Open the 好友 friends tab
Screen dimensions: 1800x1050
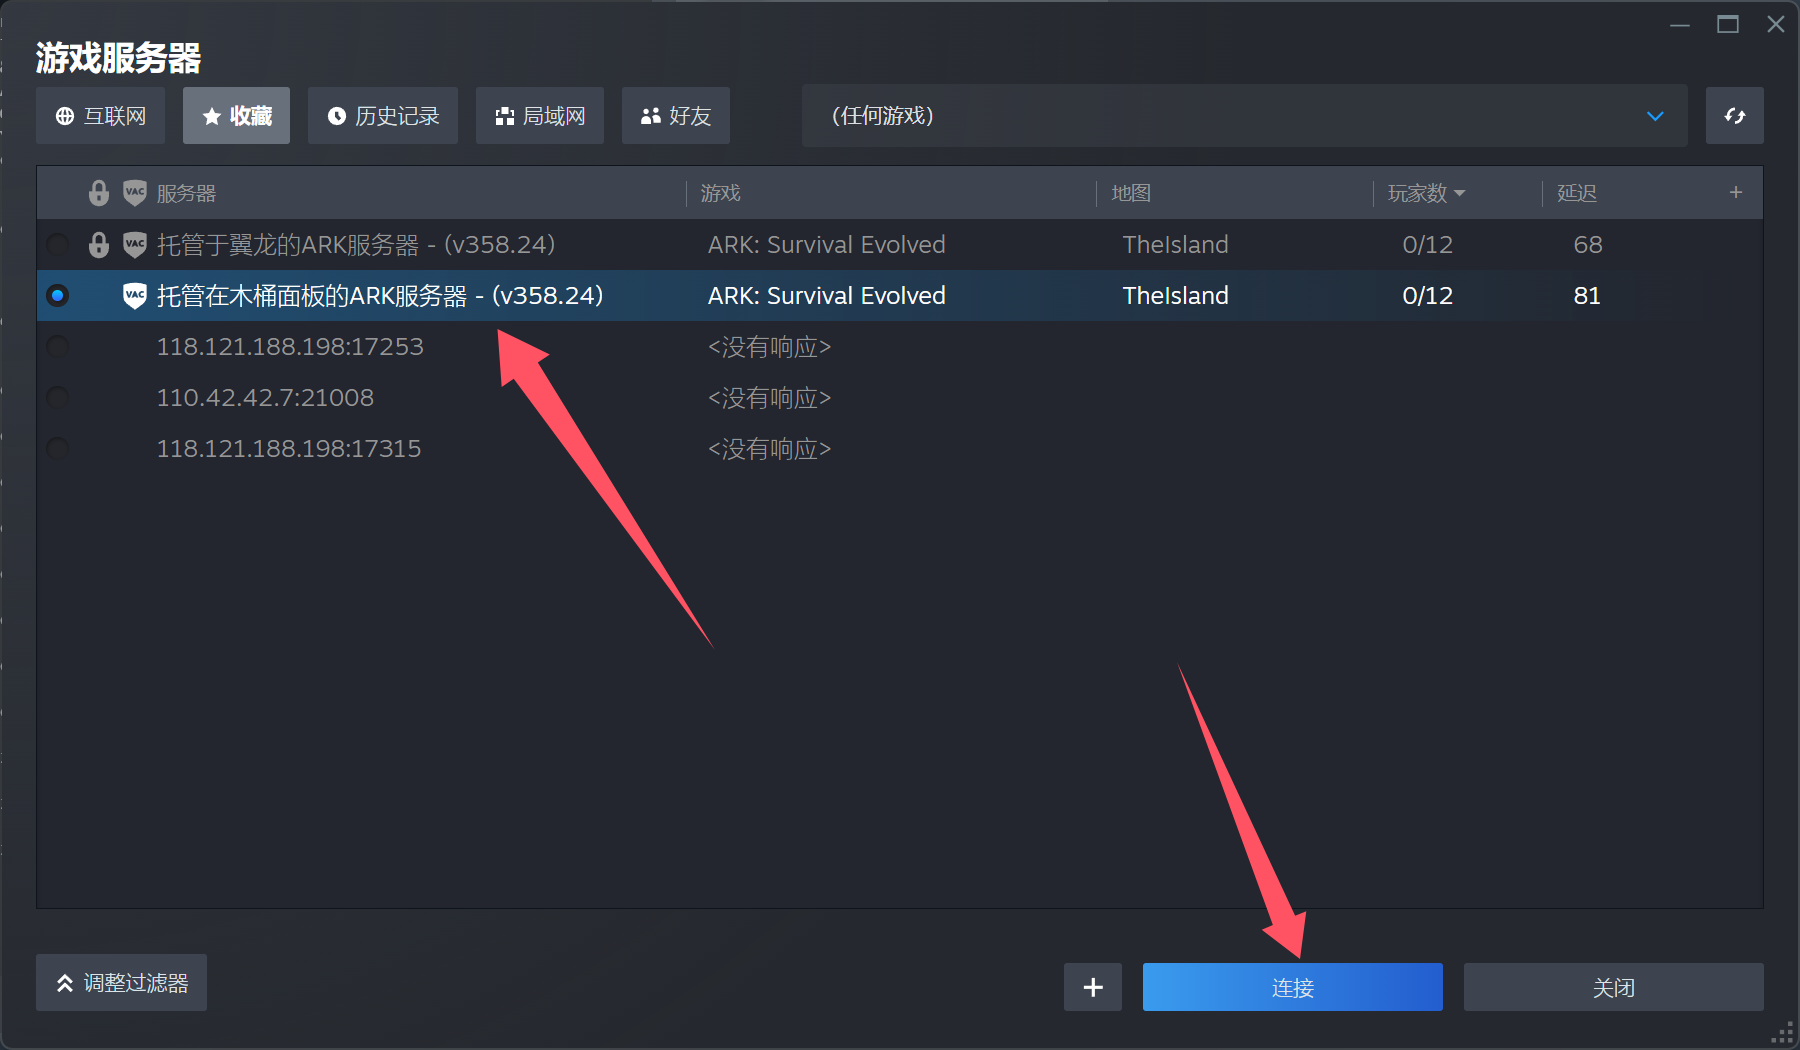click(x=676, y=116)
